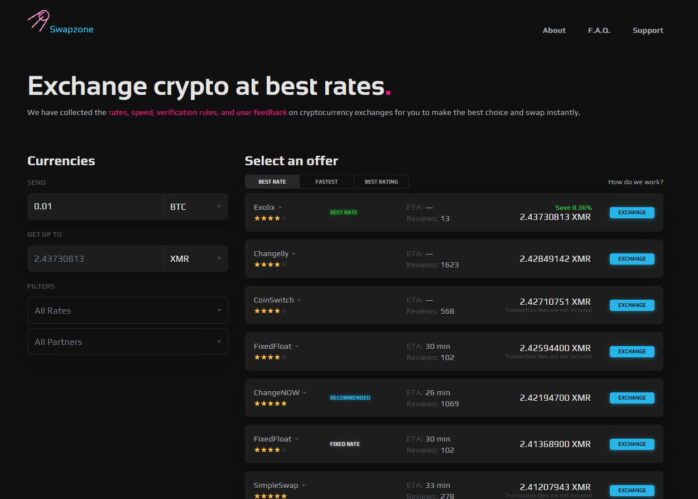Click the Swapzone logo icon
This screenshot has height=499, width=698.
[37, 20]
